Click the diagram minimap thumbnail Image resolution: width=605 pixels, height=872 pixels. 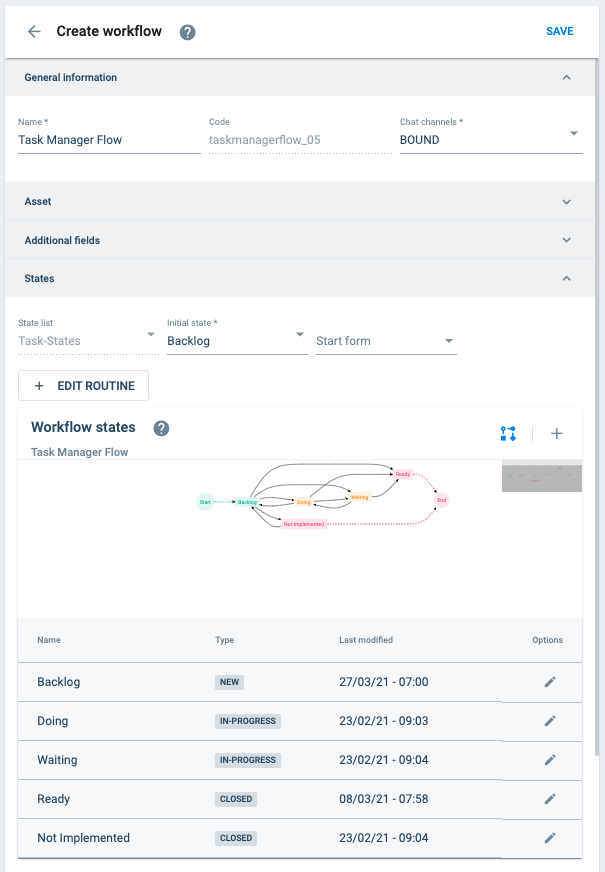pos(542,476)
